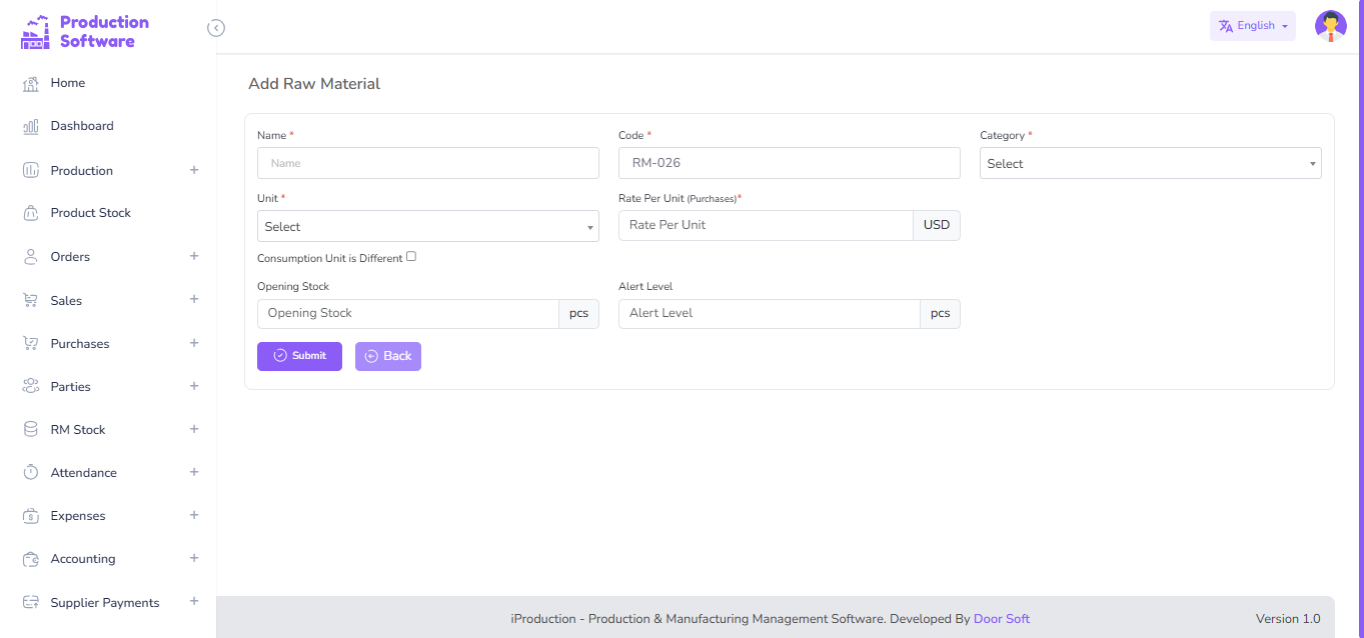Expand the Production menu plus sign

pos(194,170)
